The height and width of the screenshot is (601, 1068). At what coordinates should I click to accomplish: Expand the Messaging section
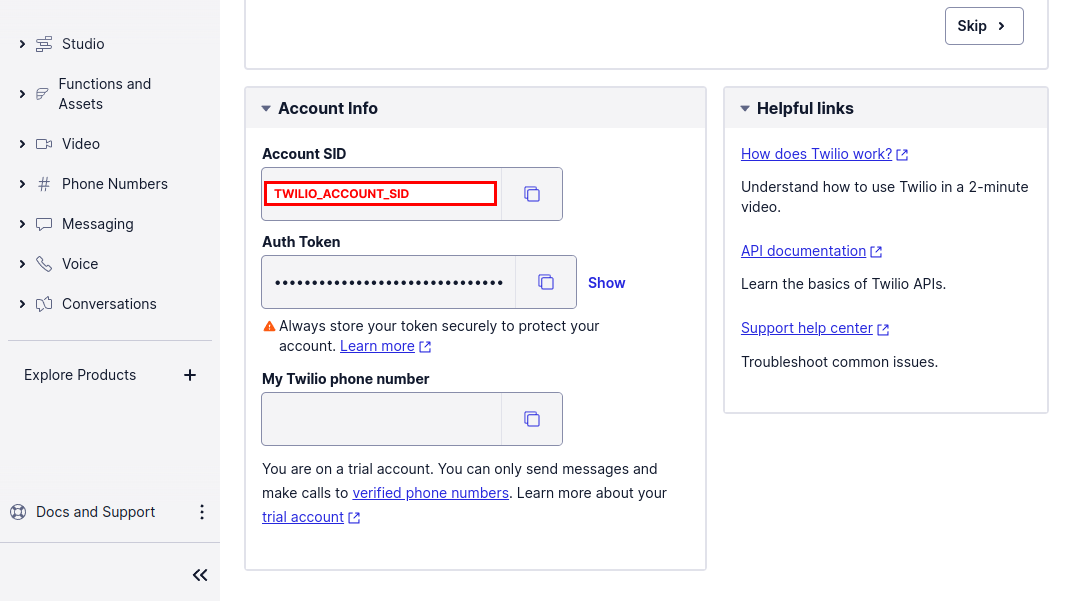click(22, 224)
